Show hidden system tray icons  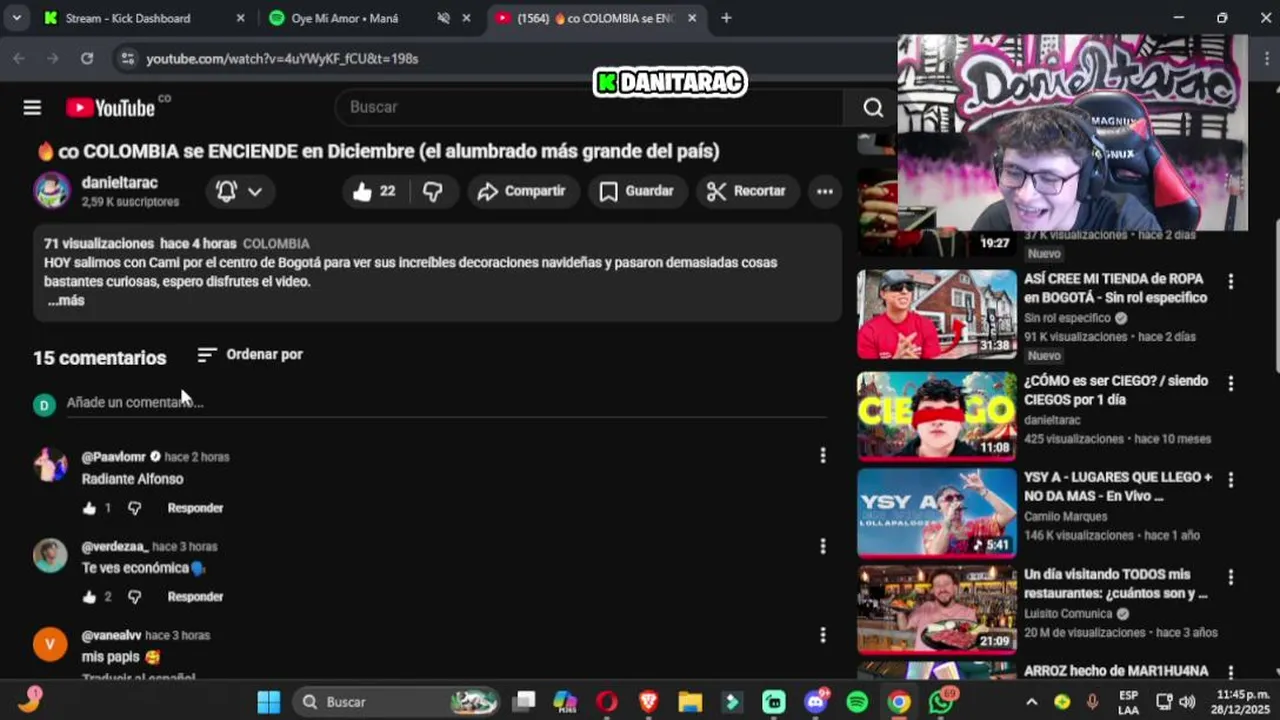(1032, 702)
